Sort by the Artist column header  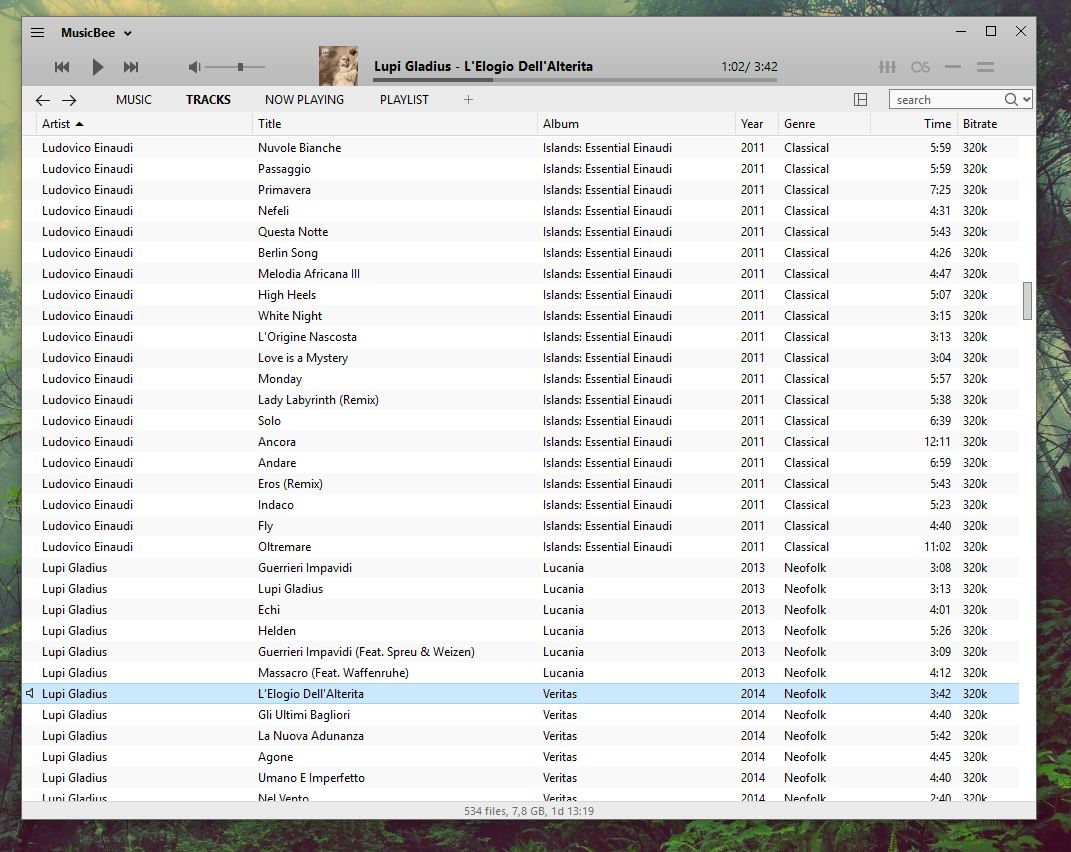click(143, 124)
